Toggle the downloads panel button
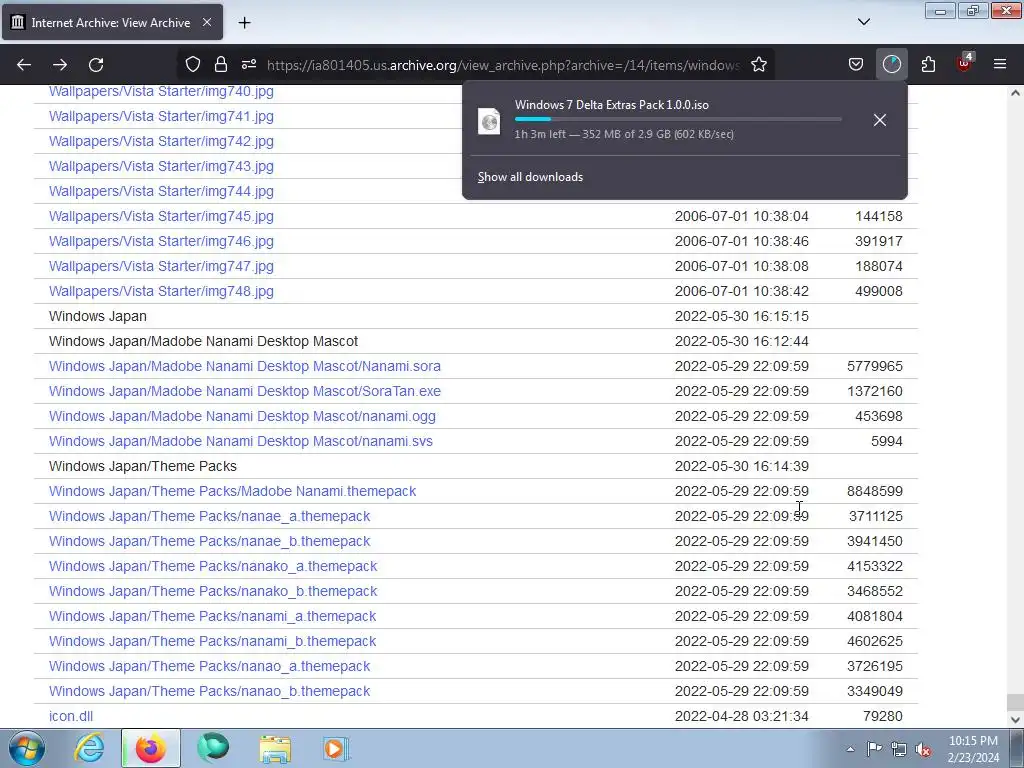 tap(891, 65)
